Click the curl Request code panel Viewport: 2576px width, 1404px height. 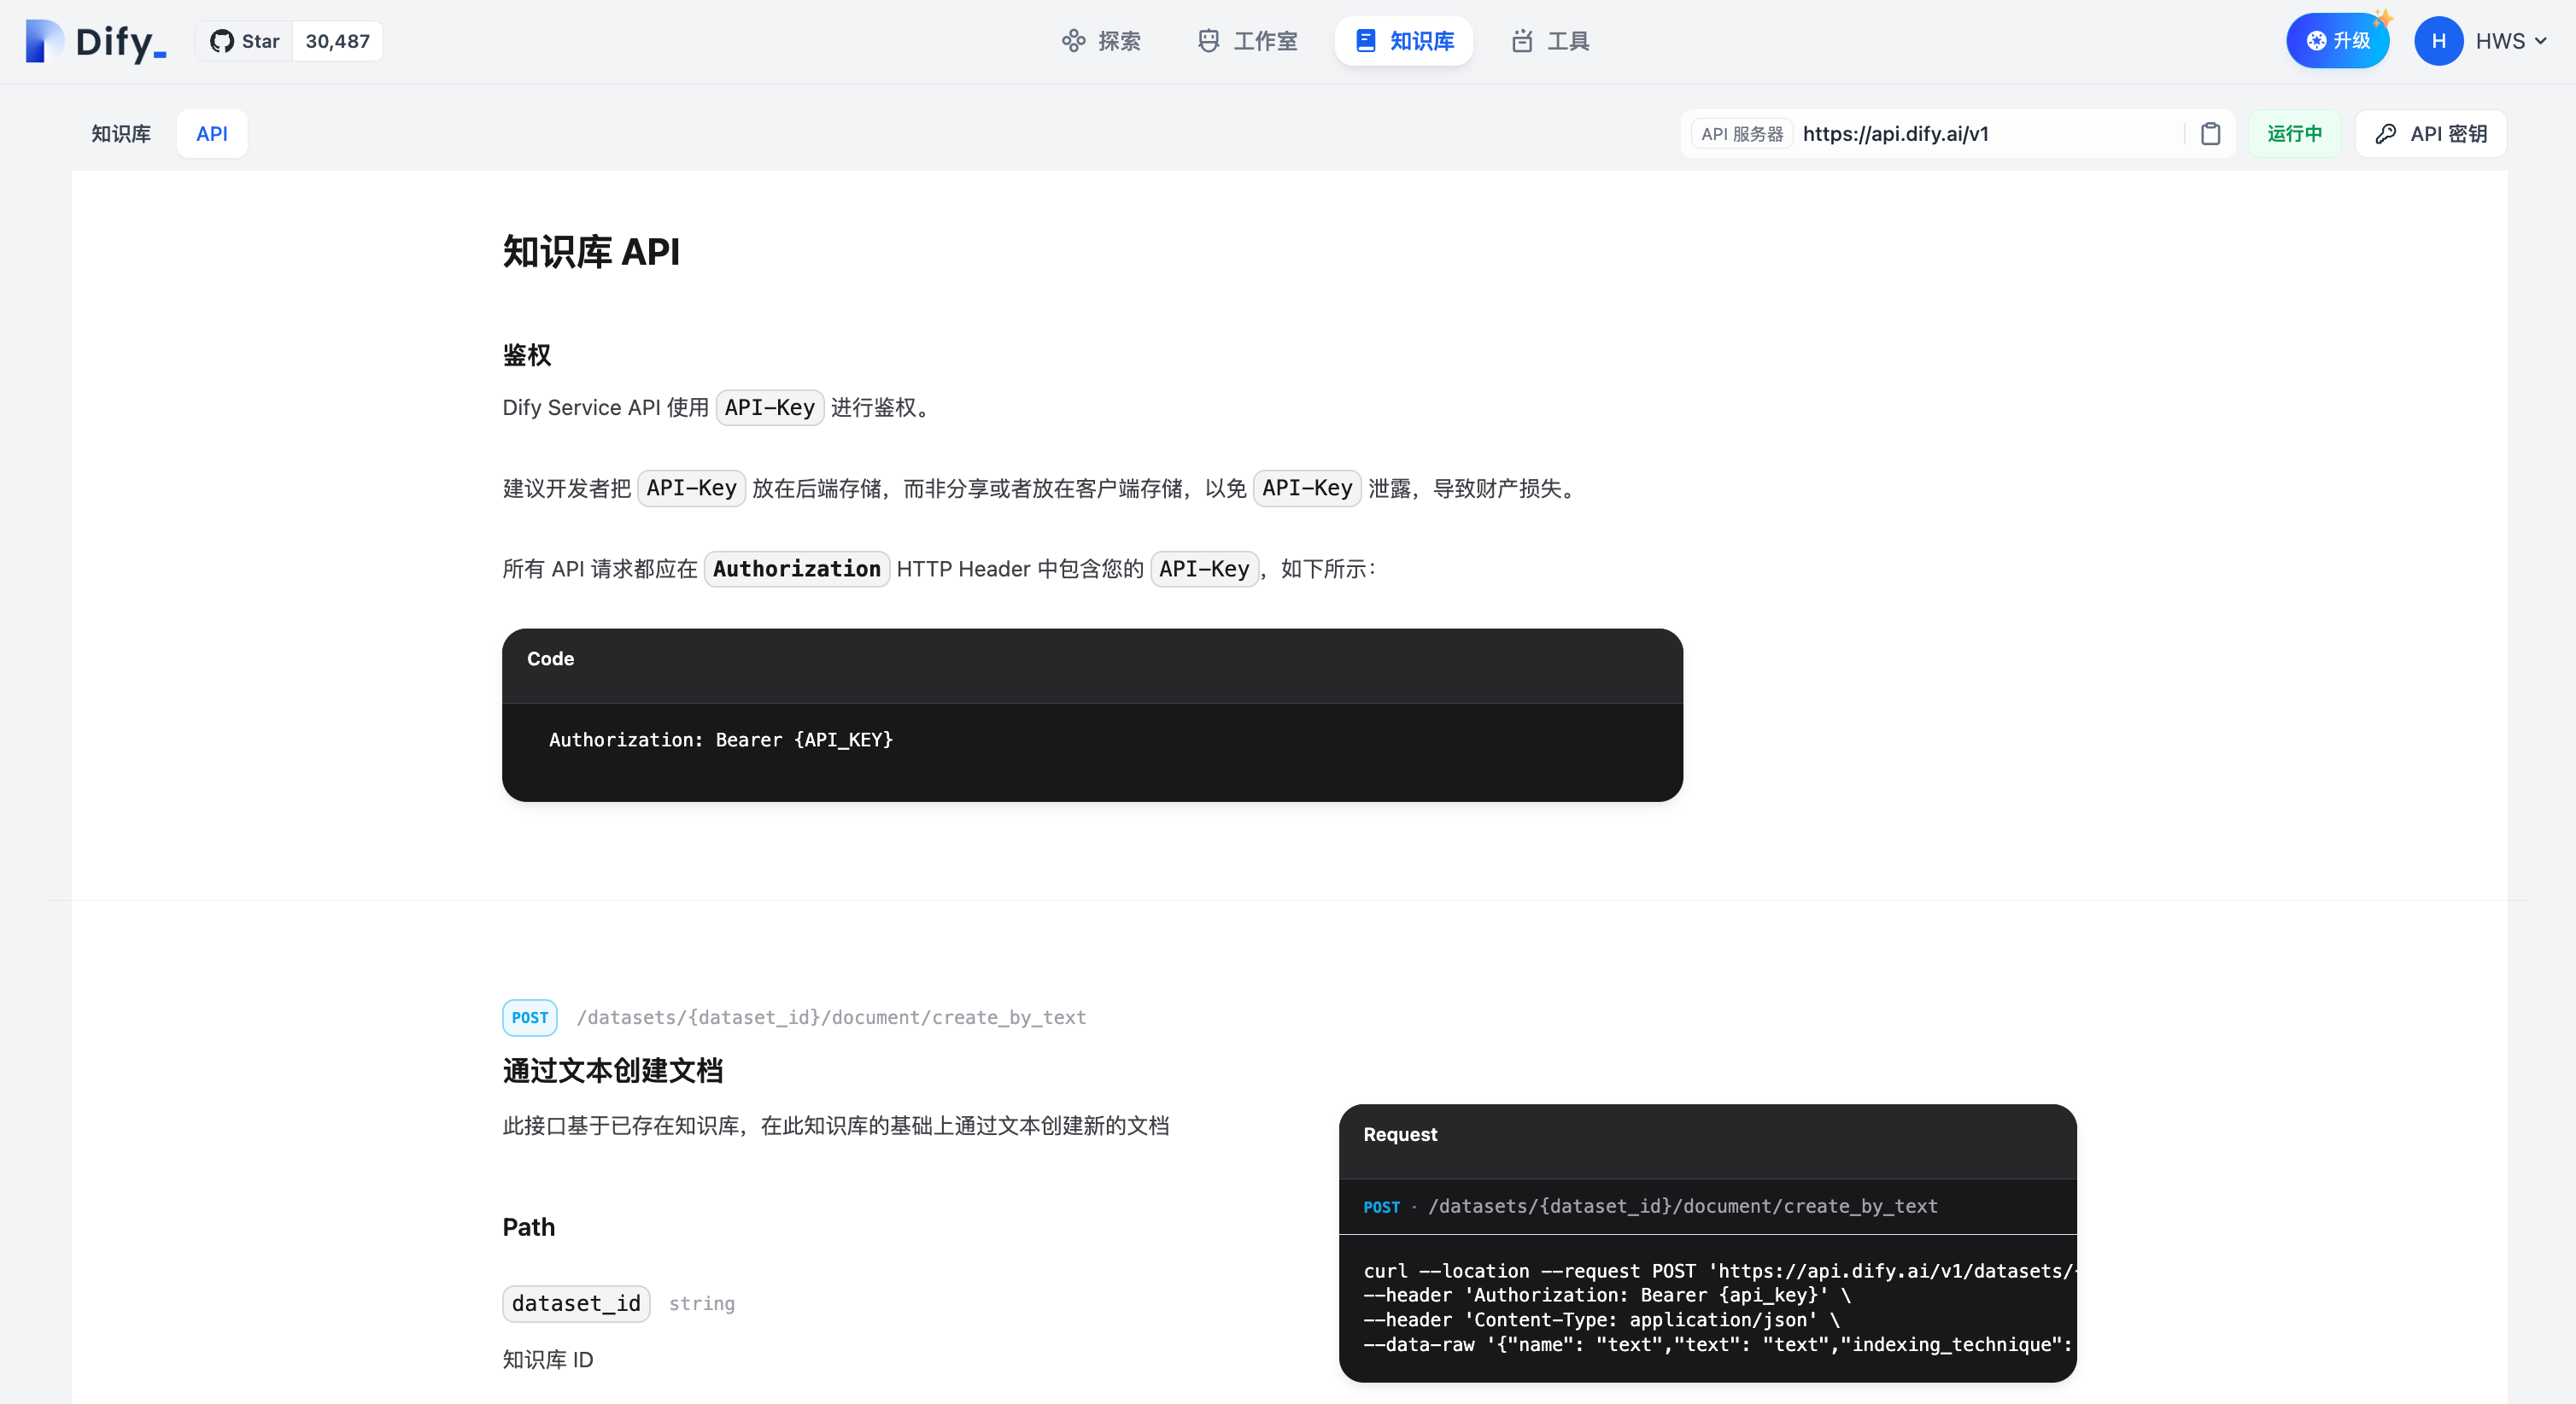[x=1707, y=1243]
